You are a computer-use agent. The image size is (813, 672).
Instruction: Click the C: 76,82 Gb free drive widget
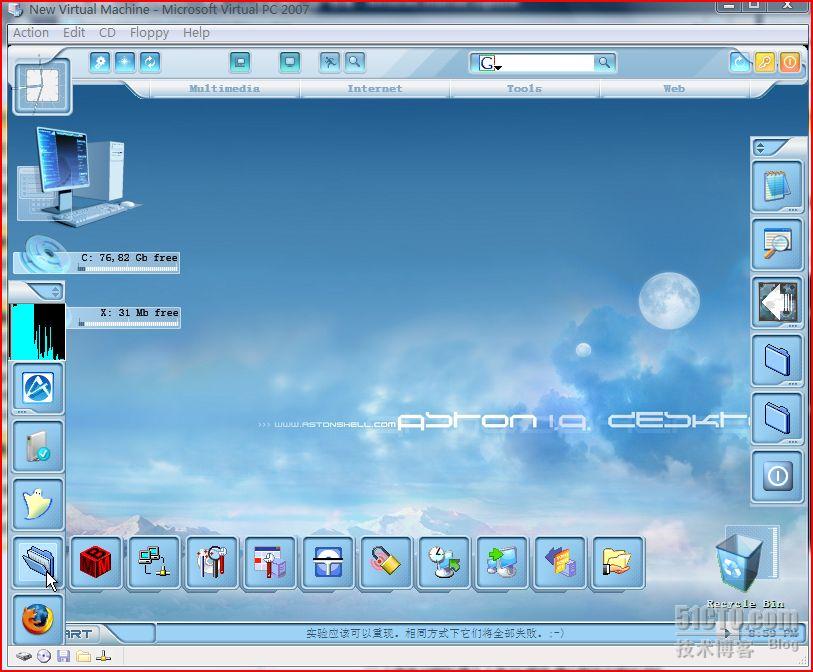pos(96,256)
